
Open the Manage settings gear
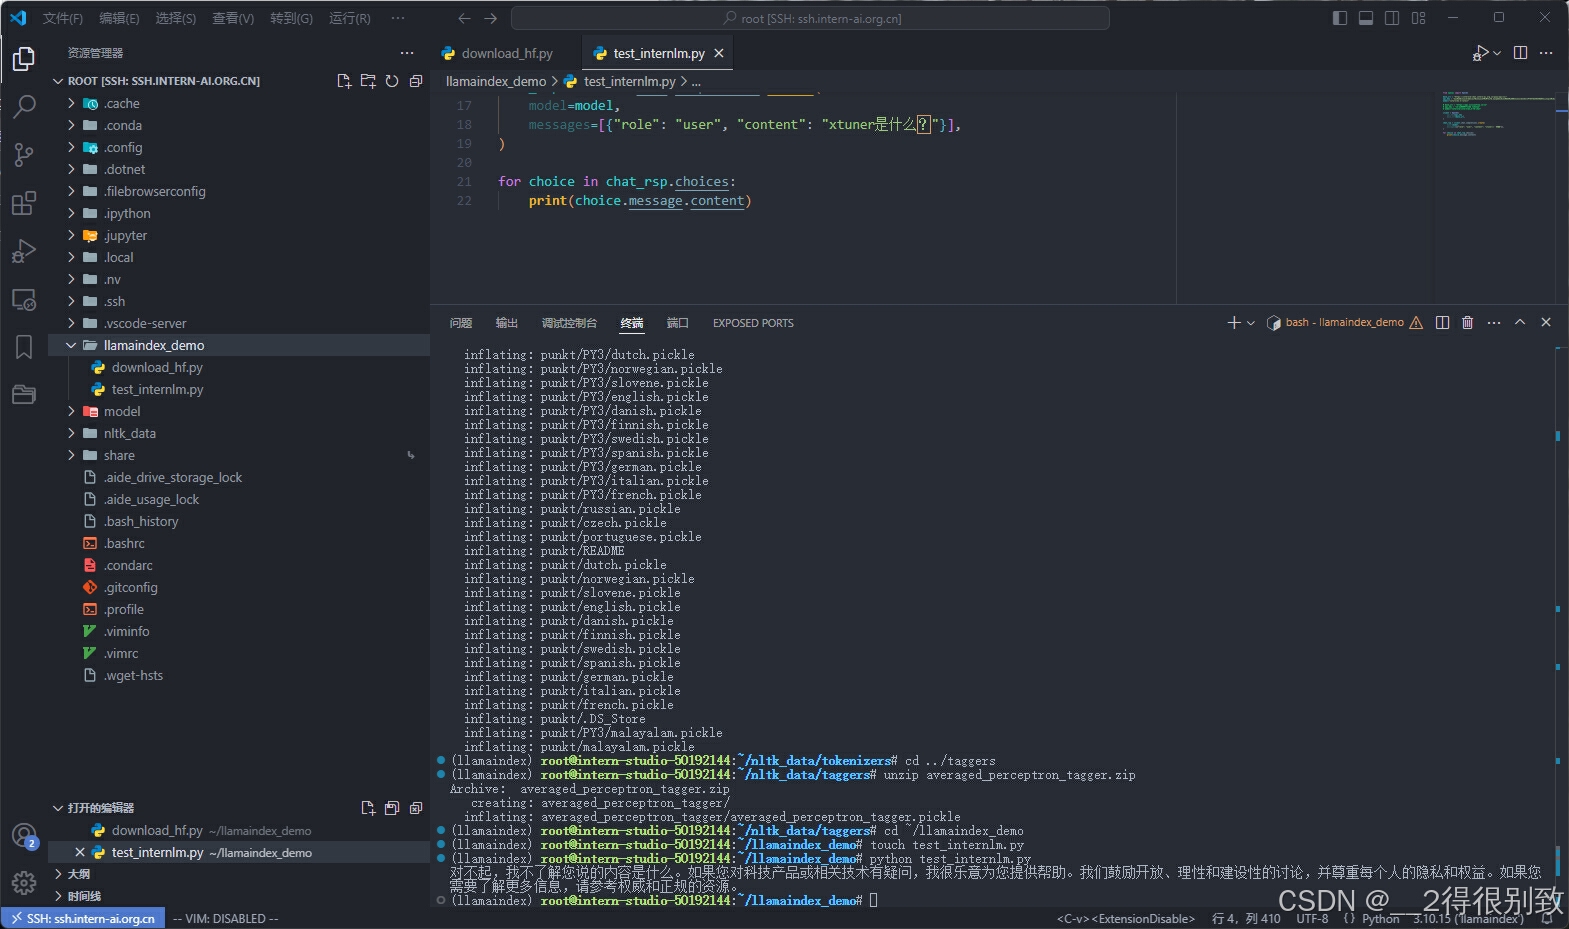tap(24, 883)
